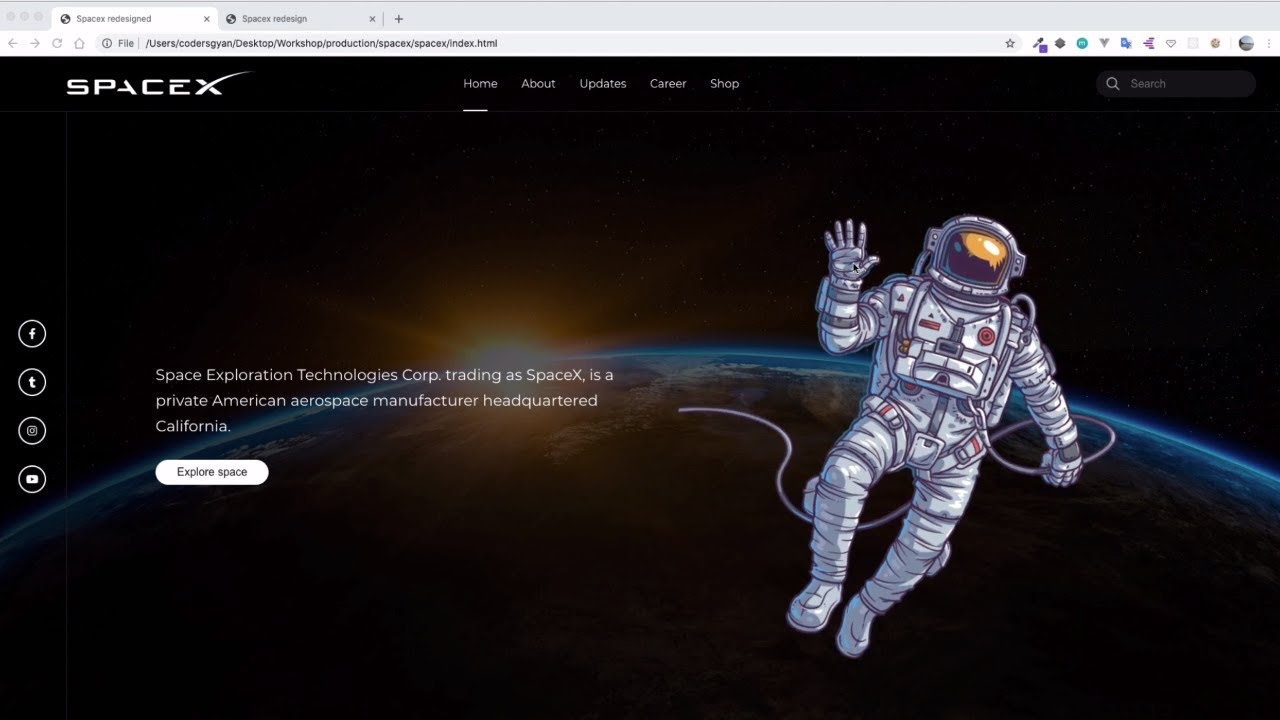1280x720 pixels.
Task: Go to the About page
Action: pos(538,84)
